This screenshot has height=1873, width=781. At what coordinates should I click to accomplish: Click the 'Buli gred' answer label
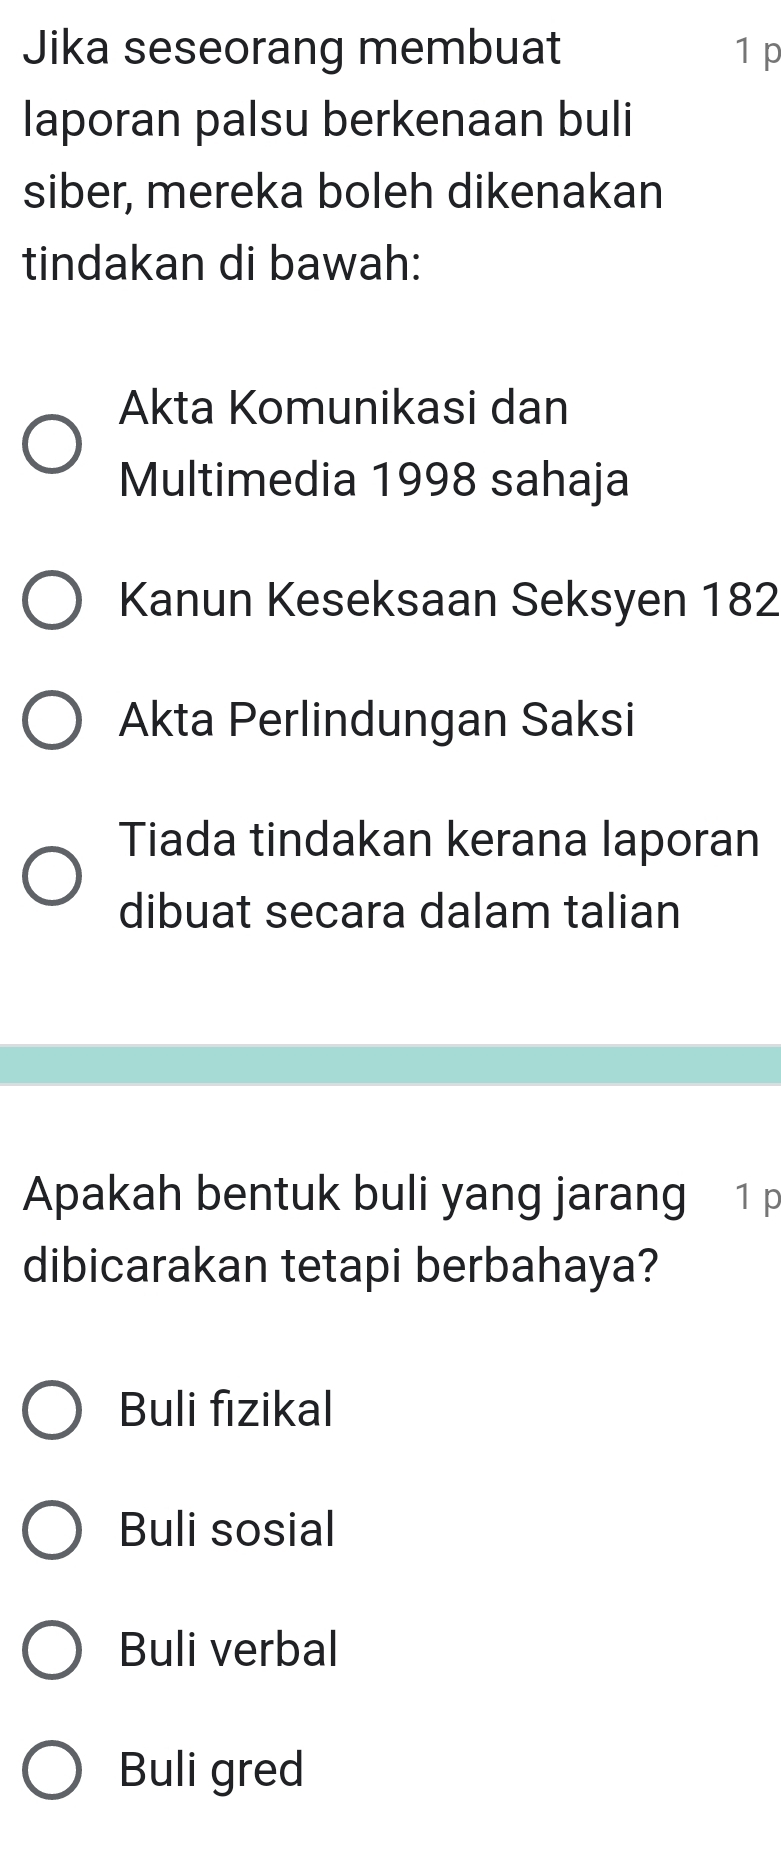click(211, 1770)
